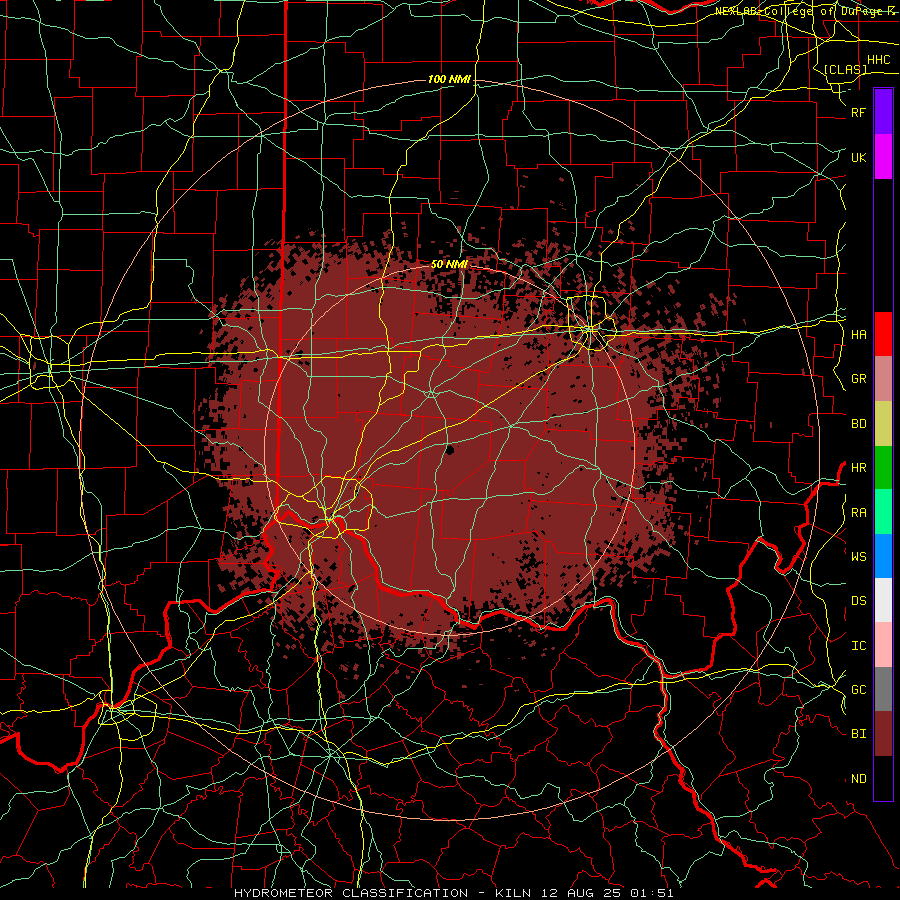This screenshot has width=900, height=900.
Task: Click the IC legend label
Action: click(858, 646)
